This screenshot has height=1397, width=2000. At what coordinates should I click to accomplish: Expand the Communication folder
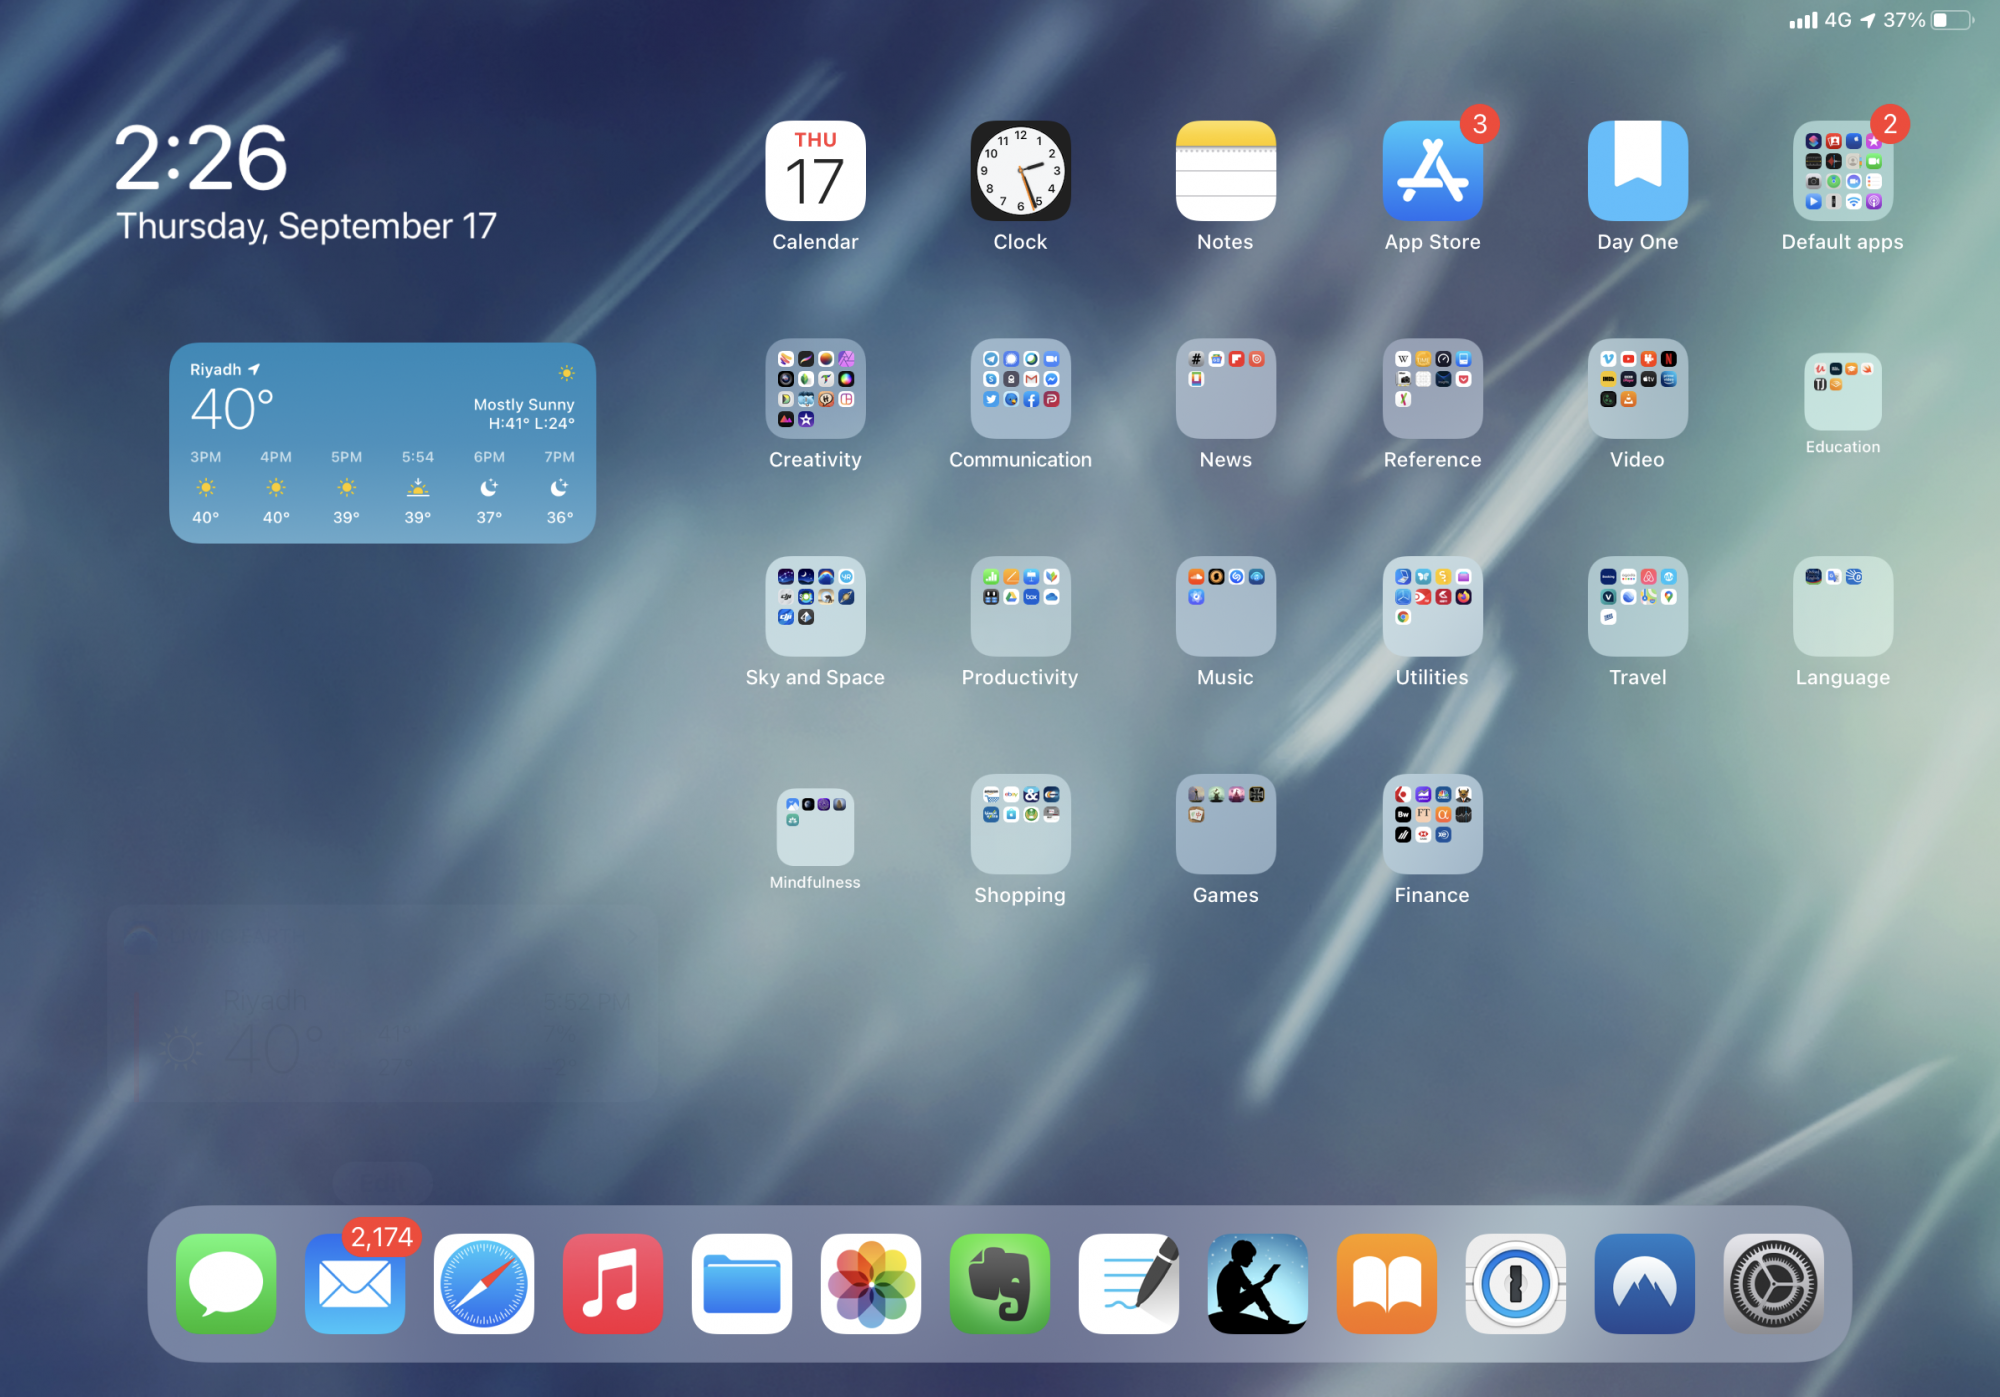1020,389
